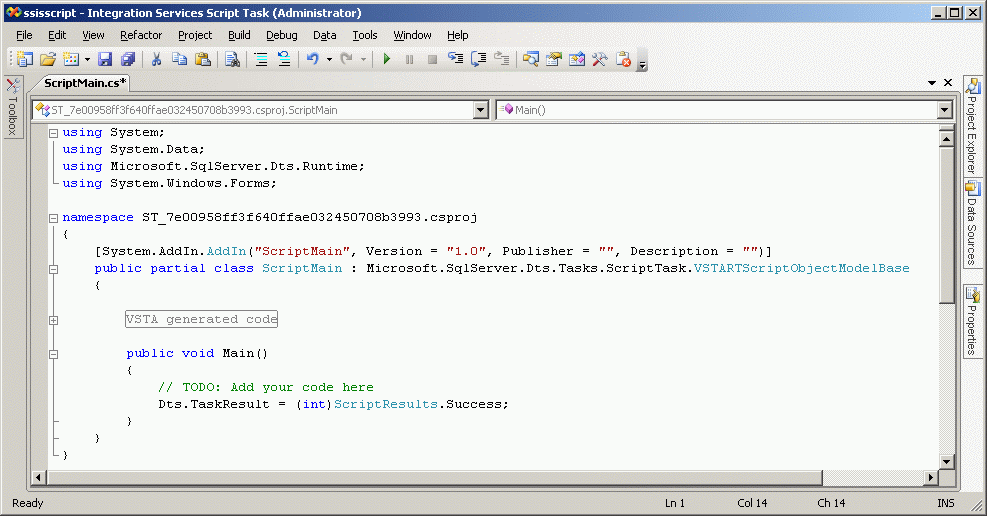987x516 pixels.
Task: Click the Paste clipboard icon
Action: coord(203,59)
